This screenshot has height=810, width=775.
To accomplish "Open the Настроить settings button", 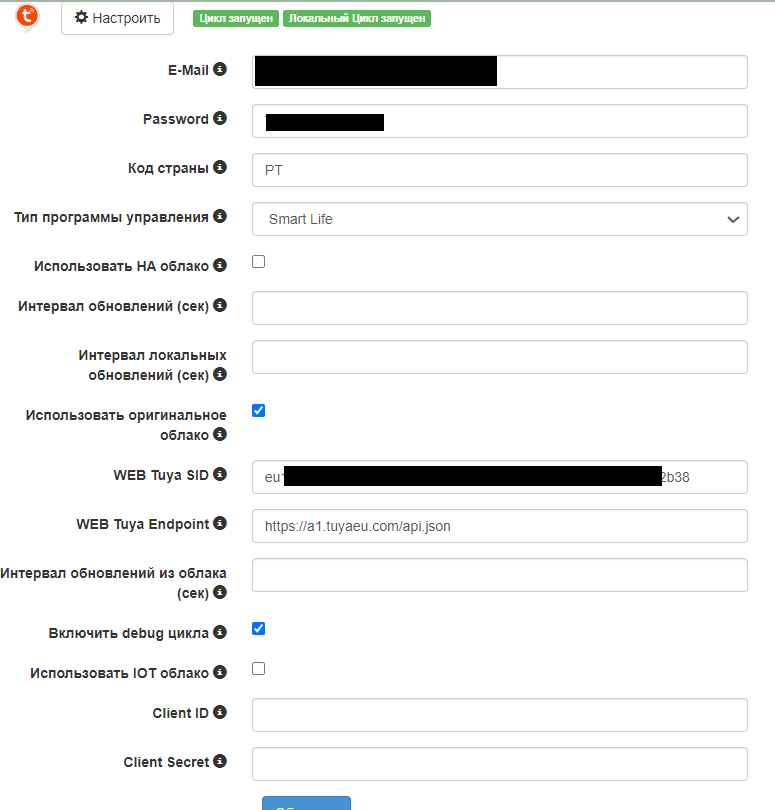I will [117, 18].
